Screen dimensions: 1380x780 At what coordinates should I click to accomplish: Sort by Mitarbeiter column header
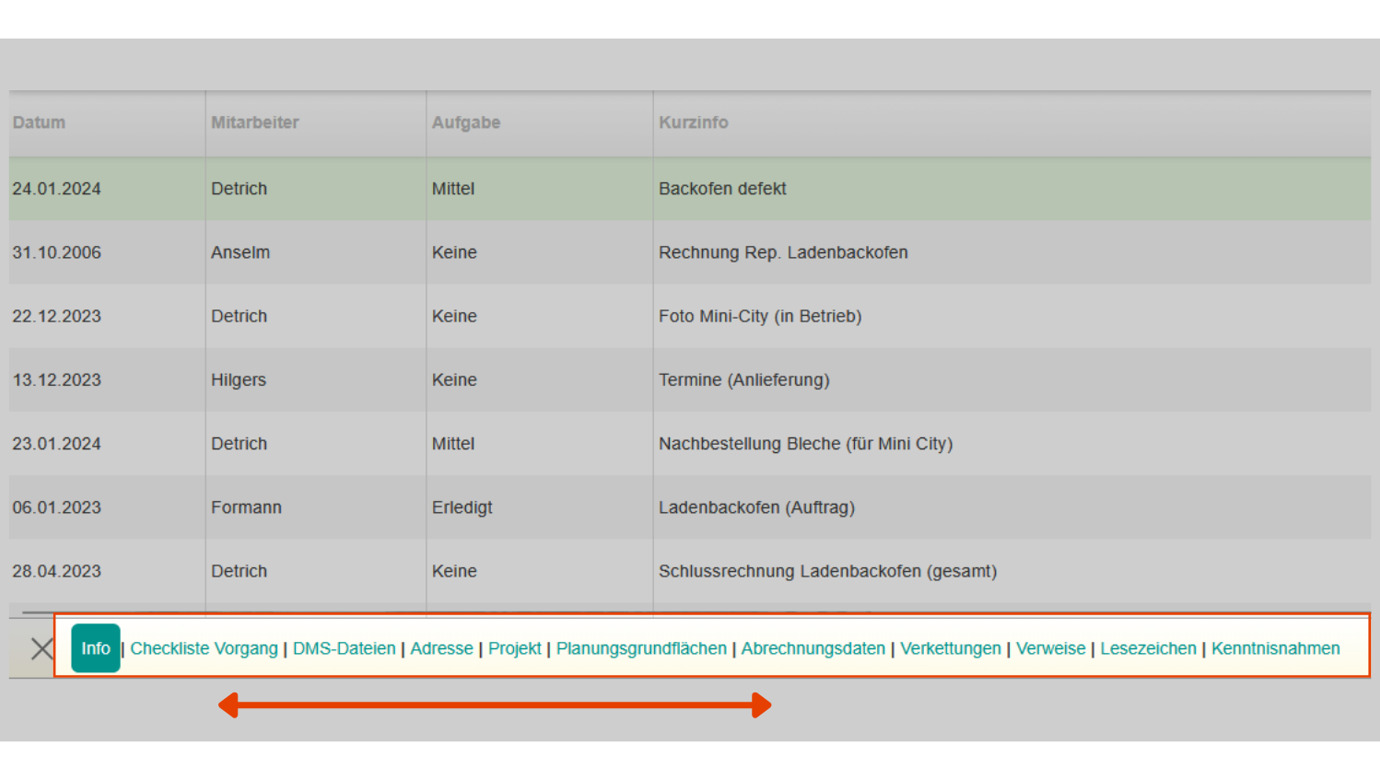(x=255, y=122)
